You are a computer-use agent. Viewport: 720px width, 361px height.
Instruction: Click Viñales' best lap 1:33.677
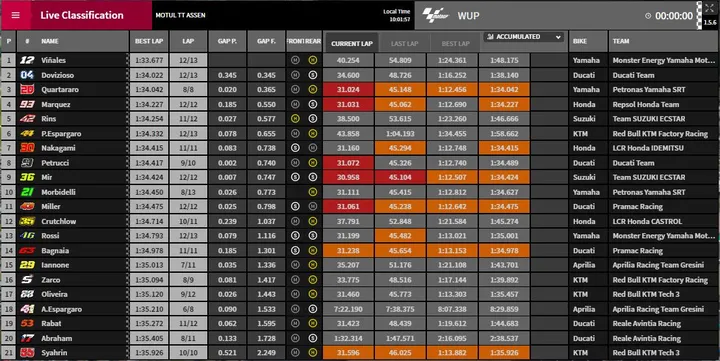click(x=149, y=60)
